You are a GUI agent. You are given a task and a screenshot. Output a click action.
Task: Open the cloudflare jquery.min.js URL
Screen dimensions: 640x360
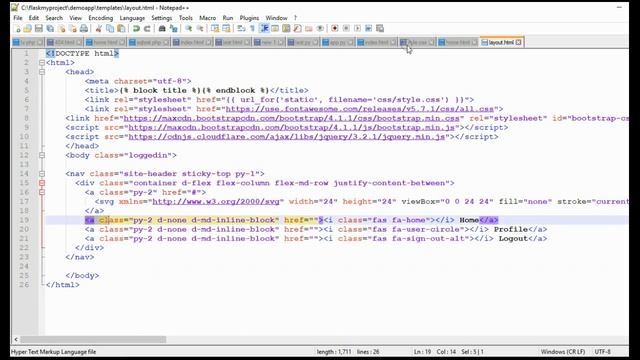tap(287, 137)
